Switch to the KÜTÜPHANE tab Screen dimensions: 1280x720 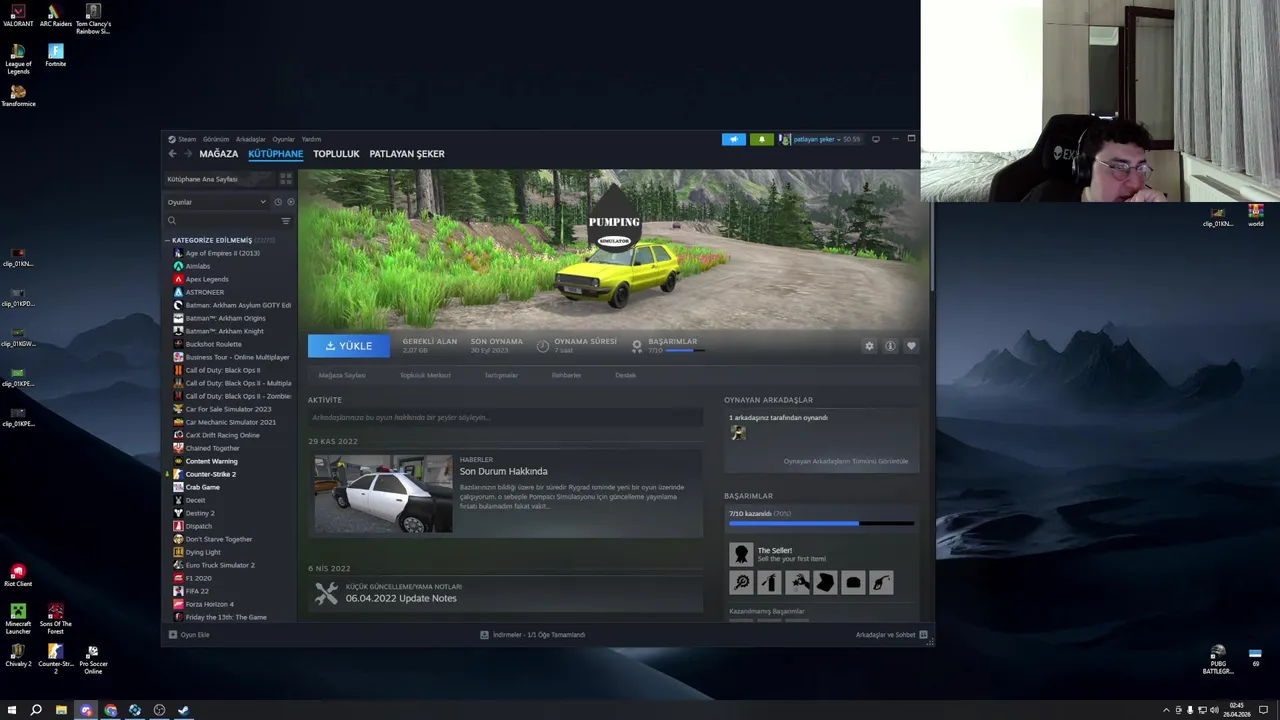(x=275, y=154)
